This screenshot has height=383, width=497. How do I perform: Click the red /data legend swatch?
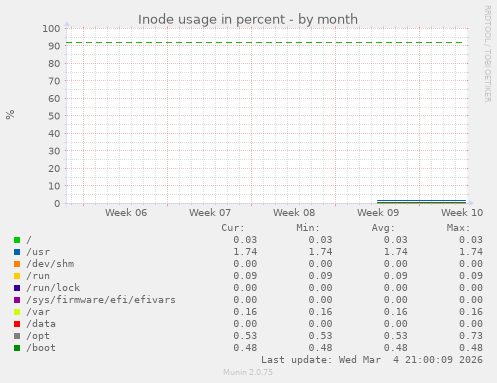[17, 324]
